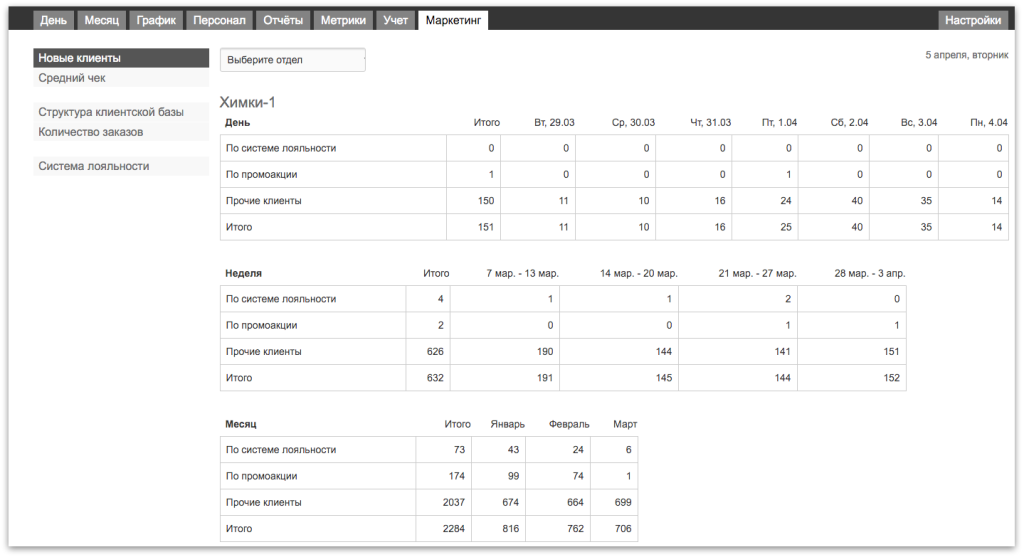Click the 174 value in Месяц table

click(x=456, y=476)
